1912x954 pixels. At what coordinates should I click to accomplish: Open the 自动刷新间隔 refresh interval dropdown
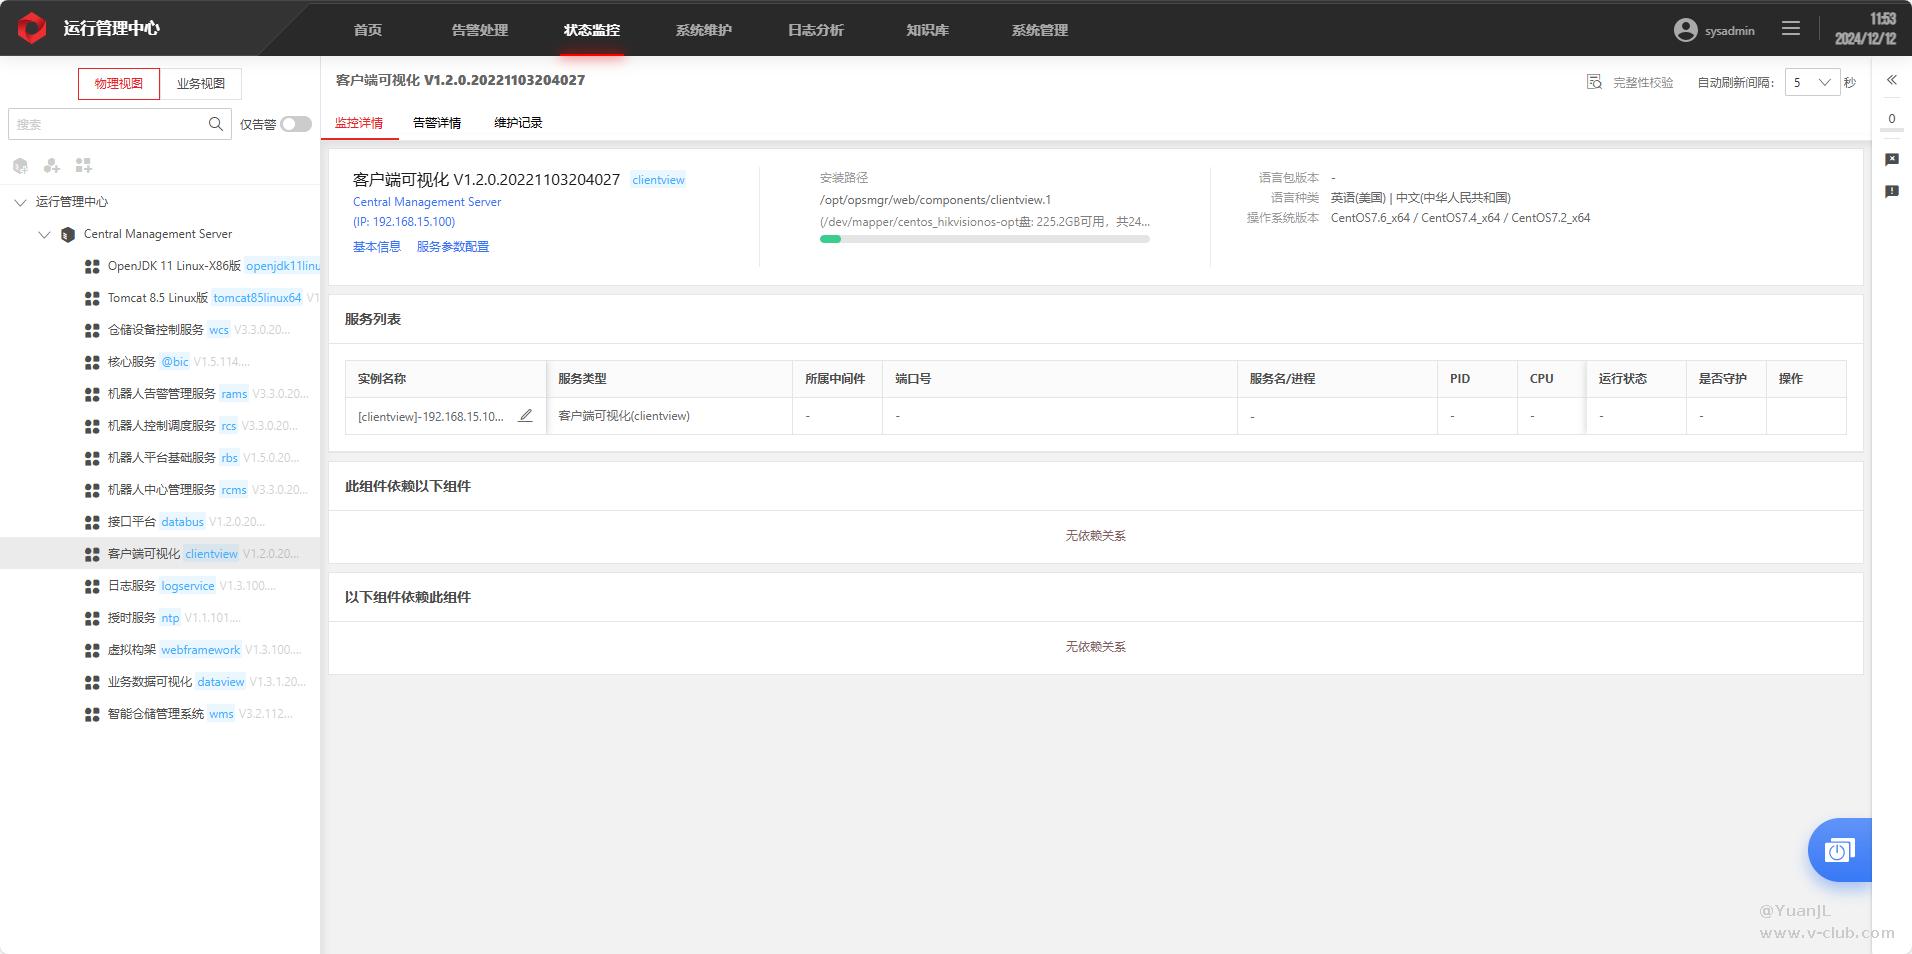[1811, 83]
